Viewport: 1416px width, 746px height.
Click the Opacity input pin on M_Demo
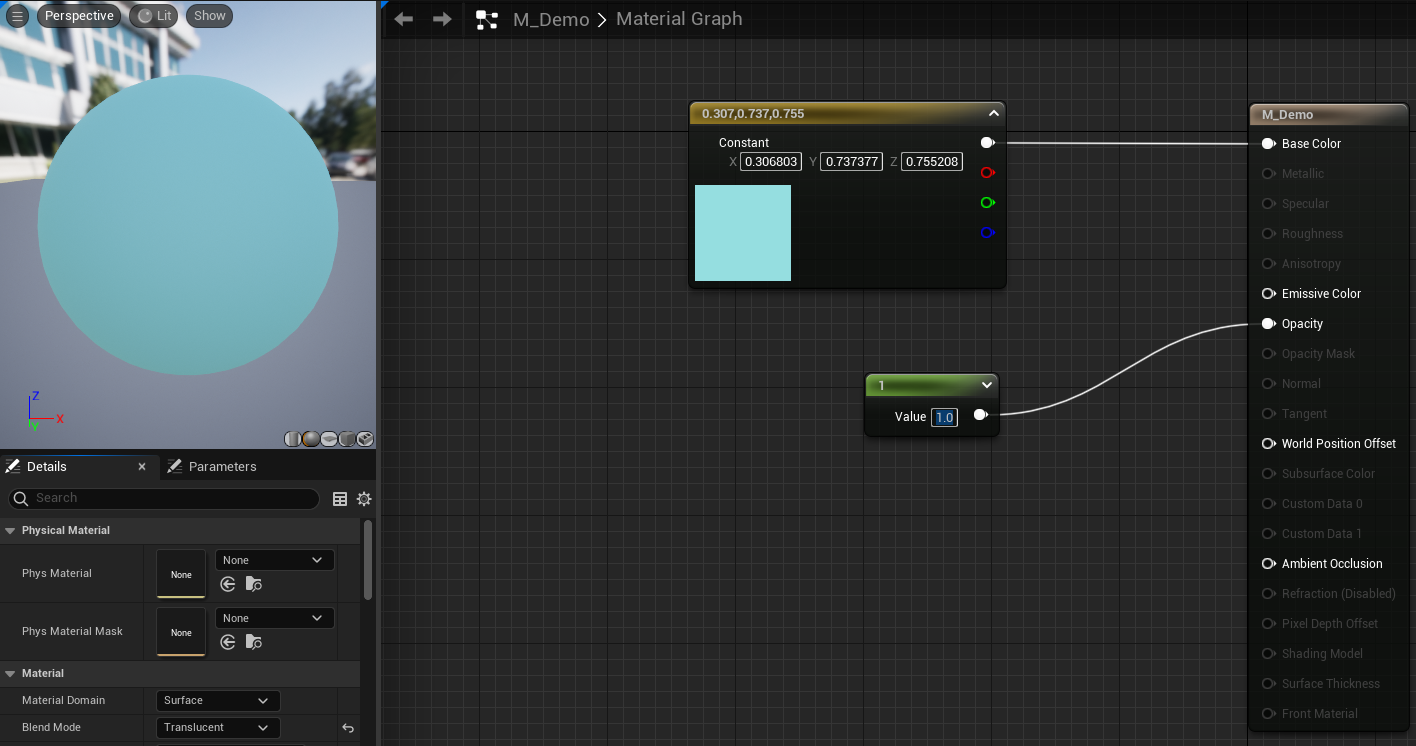click(x=1268, y=324)
